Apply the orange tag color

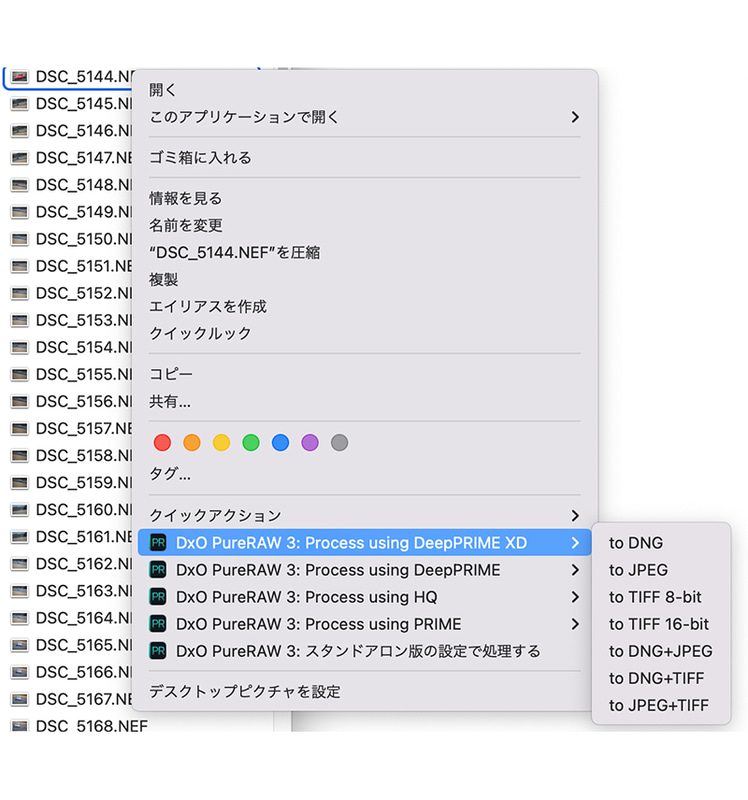192,442
